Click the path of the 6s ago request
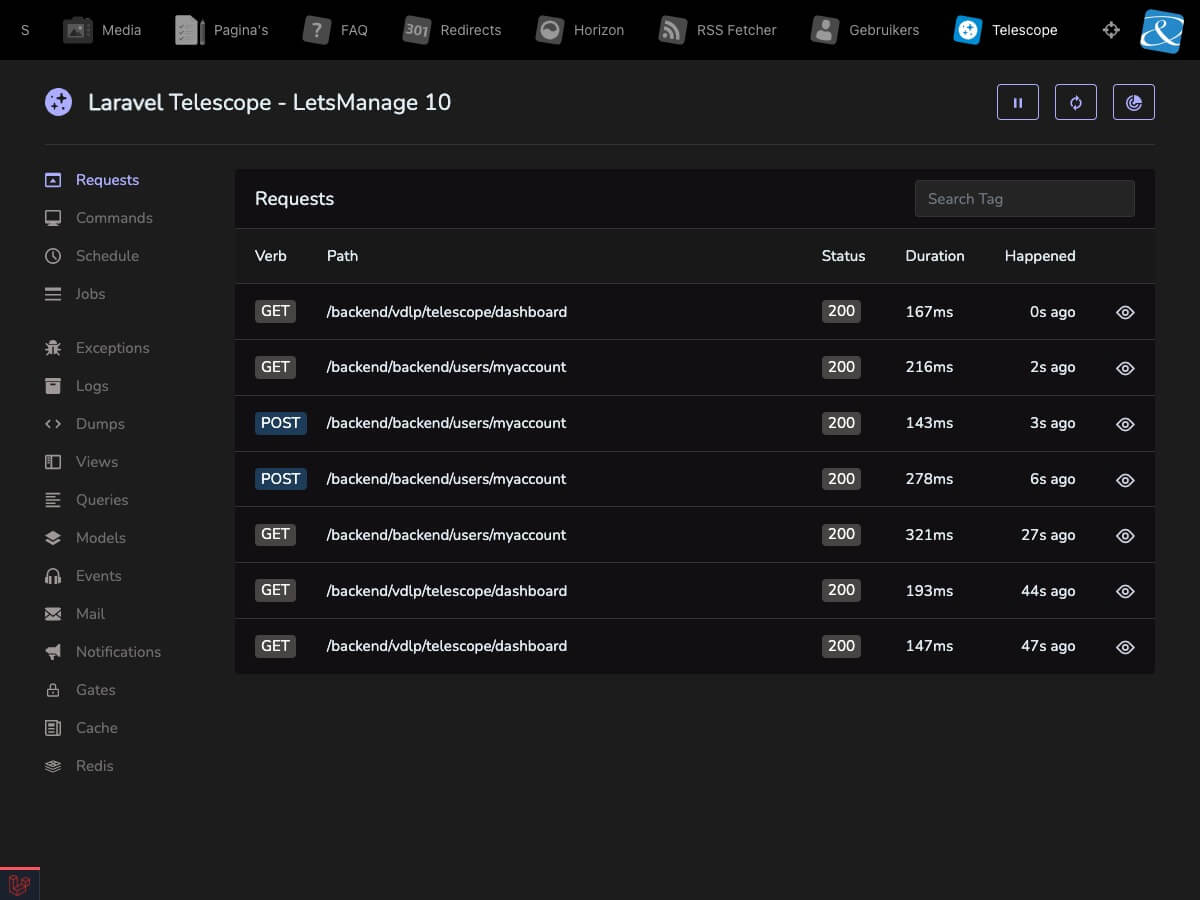Image resolution: width=1200 pixels, height=900 pixels. pyautogui.click(x=447, y=479)
